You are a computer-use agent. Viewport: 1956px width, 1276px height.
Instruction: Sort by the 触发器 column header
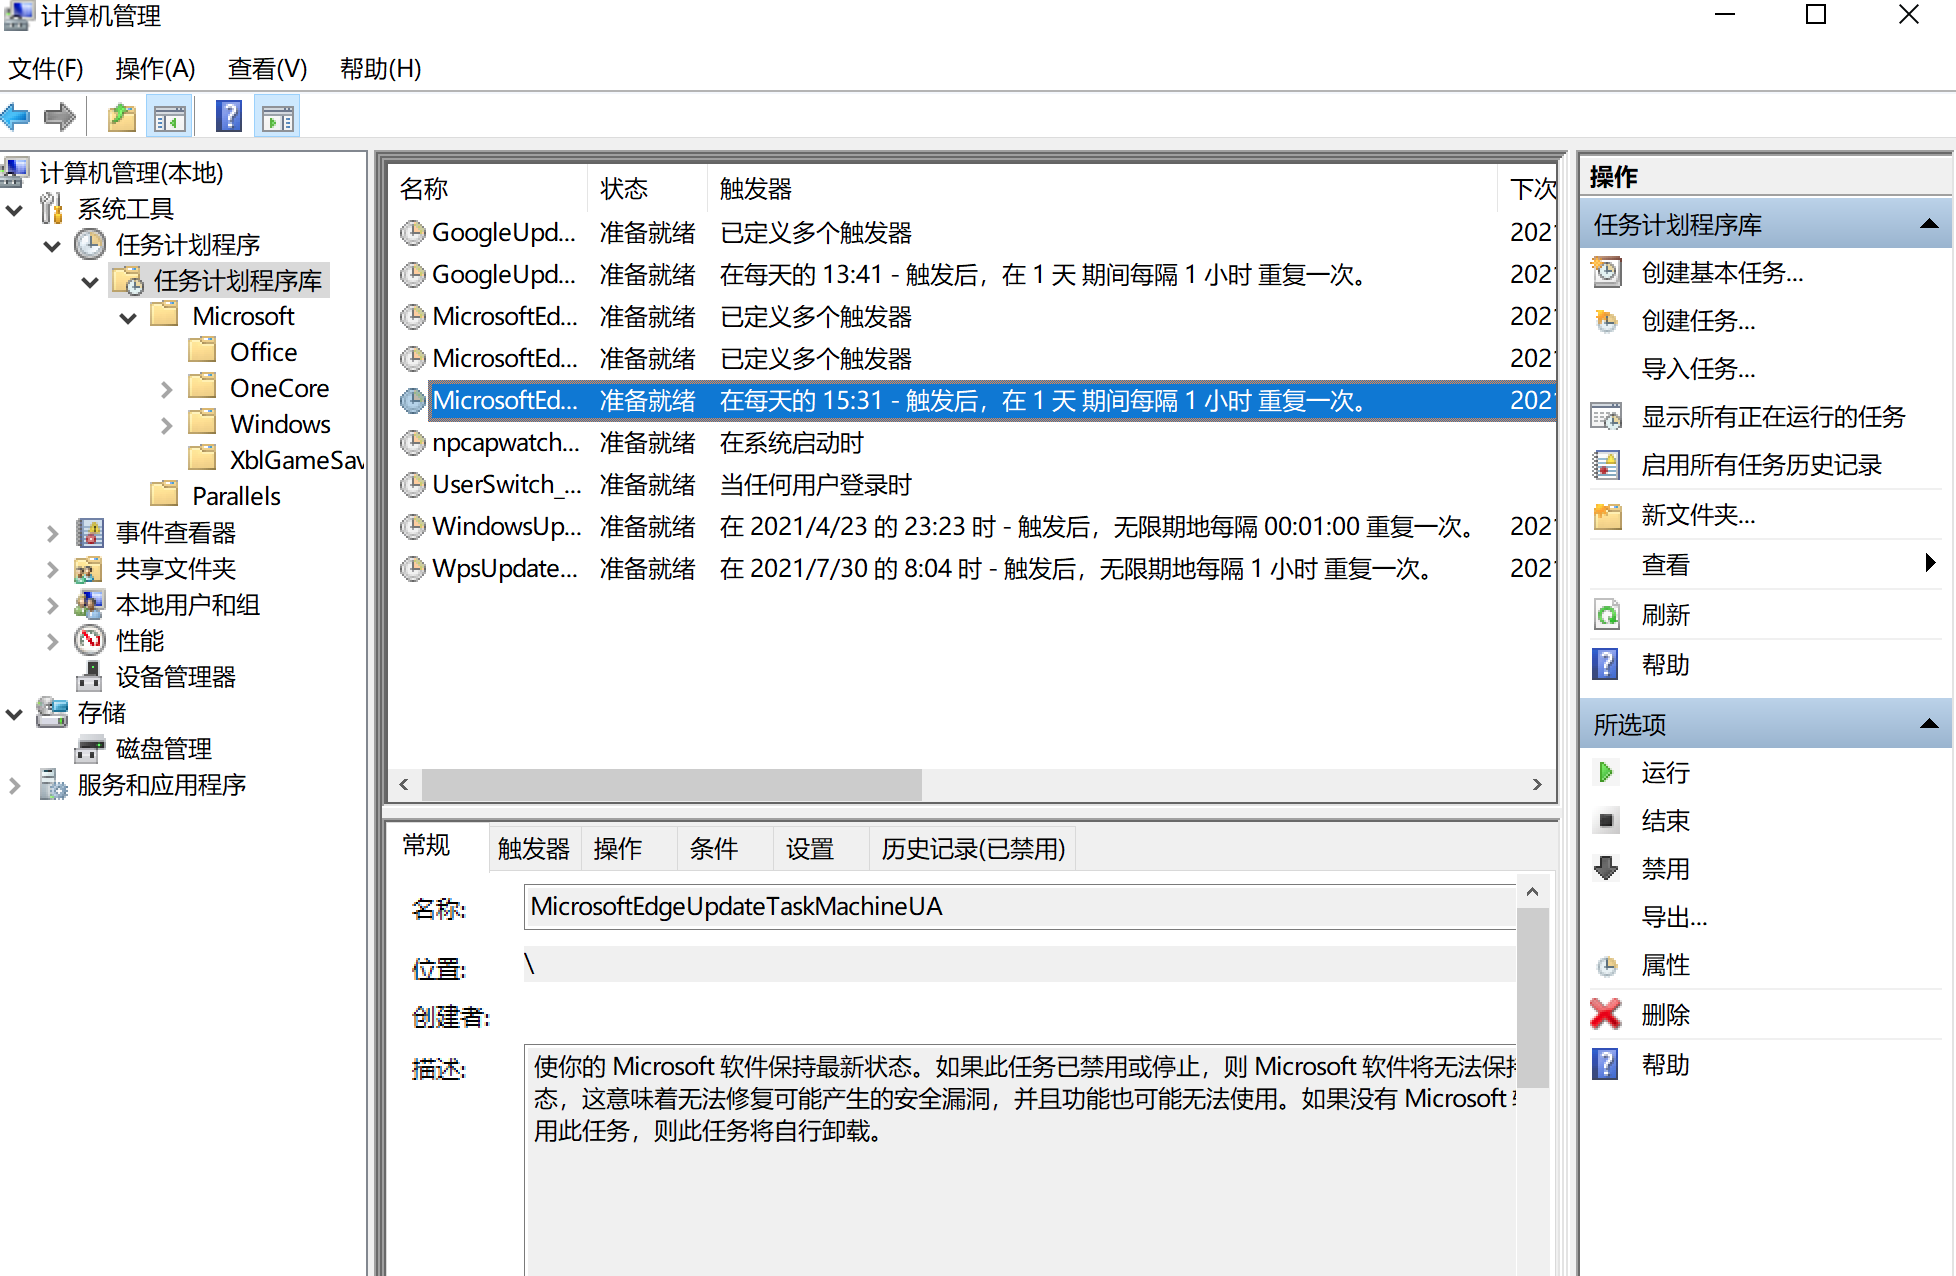coord(1103,189)
